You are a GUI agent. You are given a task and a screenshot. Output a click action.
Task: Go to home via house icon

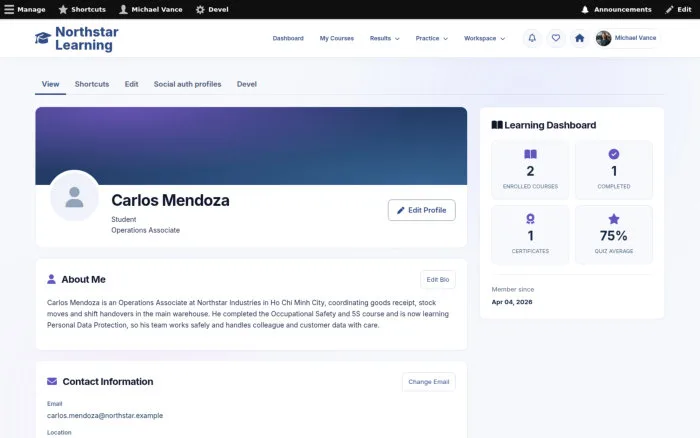coord(579,38)
